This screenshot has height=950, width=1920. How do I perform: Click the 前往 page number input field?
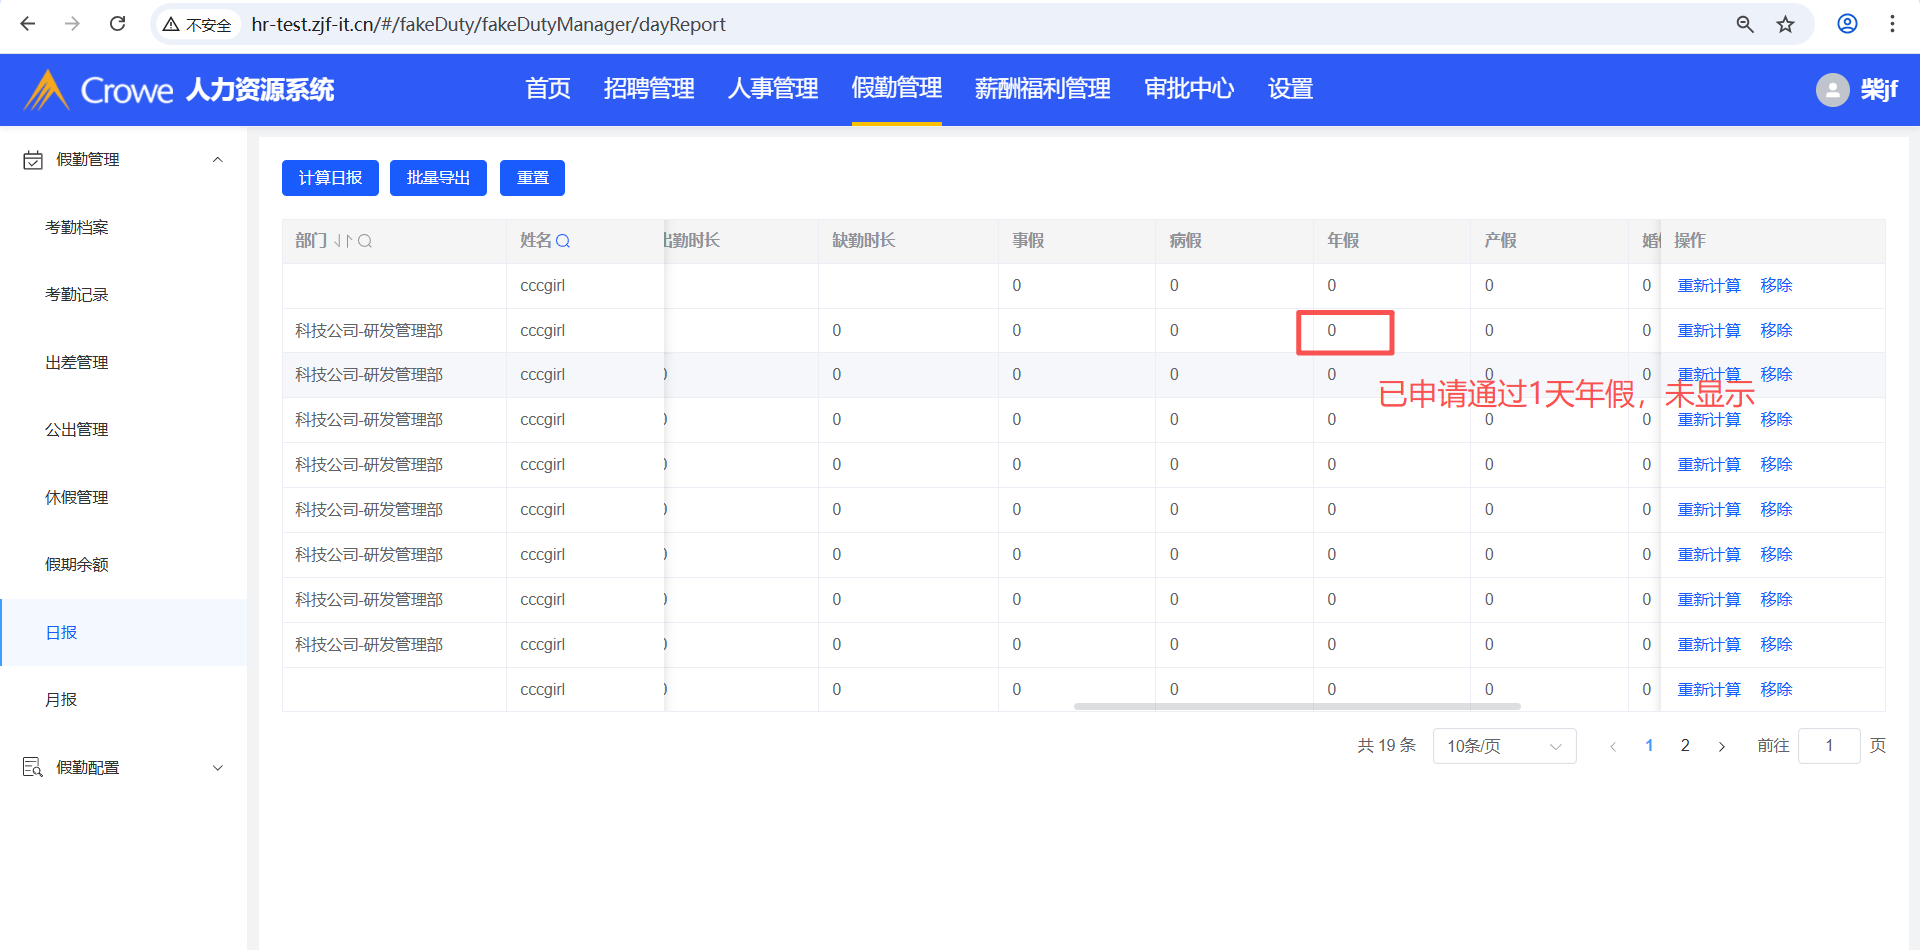coord(1828,746)
